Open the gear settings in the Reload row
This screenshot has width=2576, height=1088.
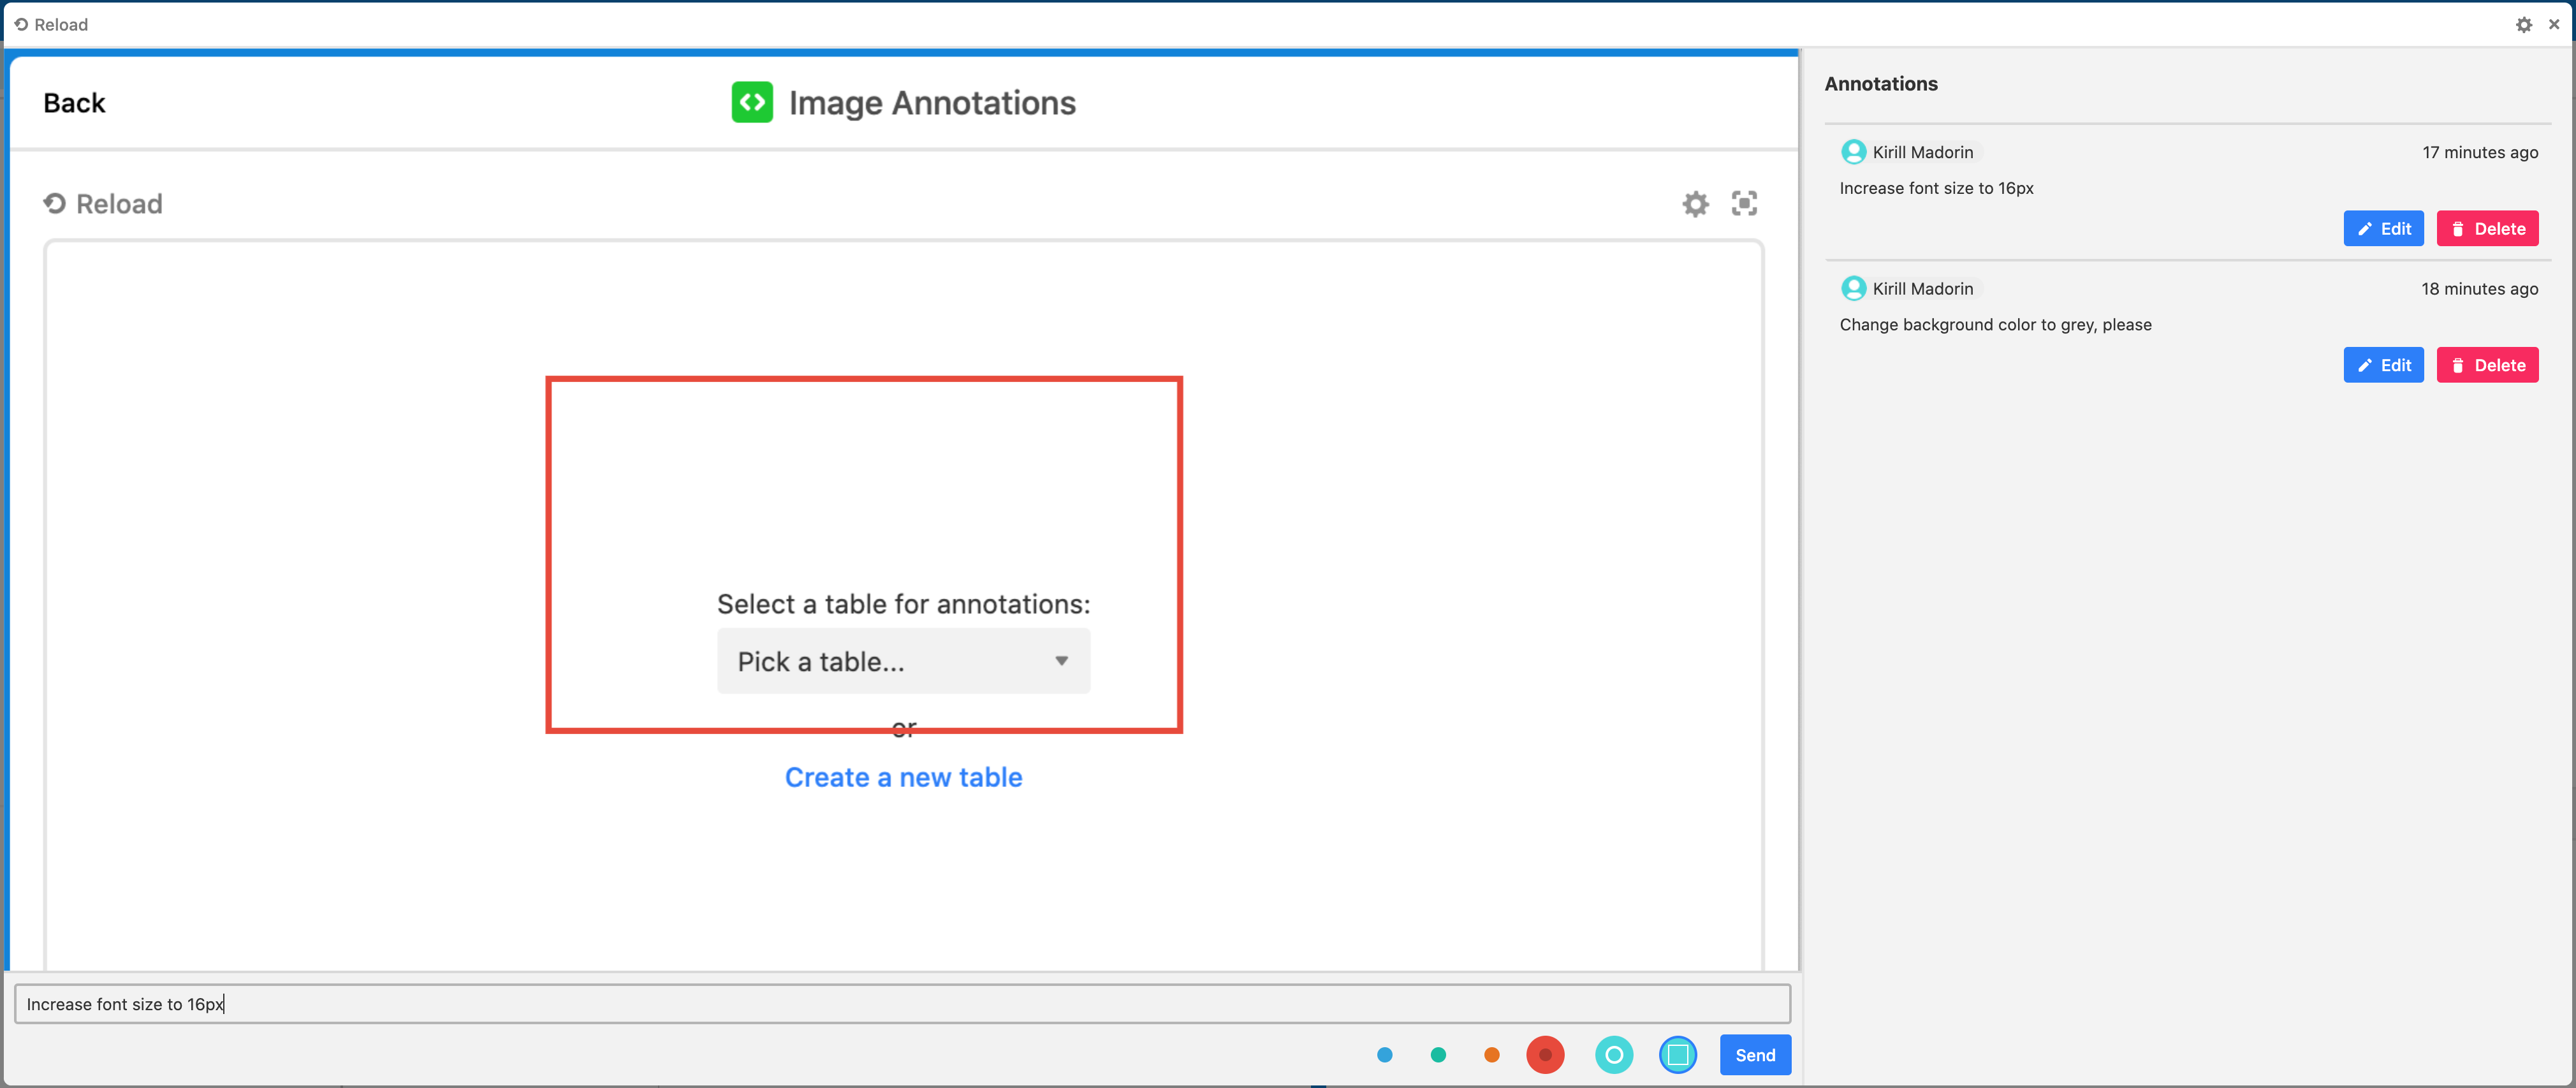1695,204
